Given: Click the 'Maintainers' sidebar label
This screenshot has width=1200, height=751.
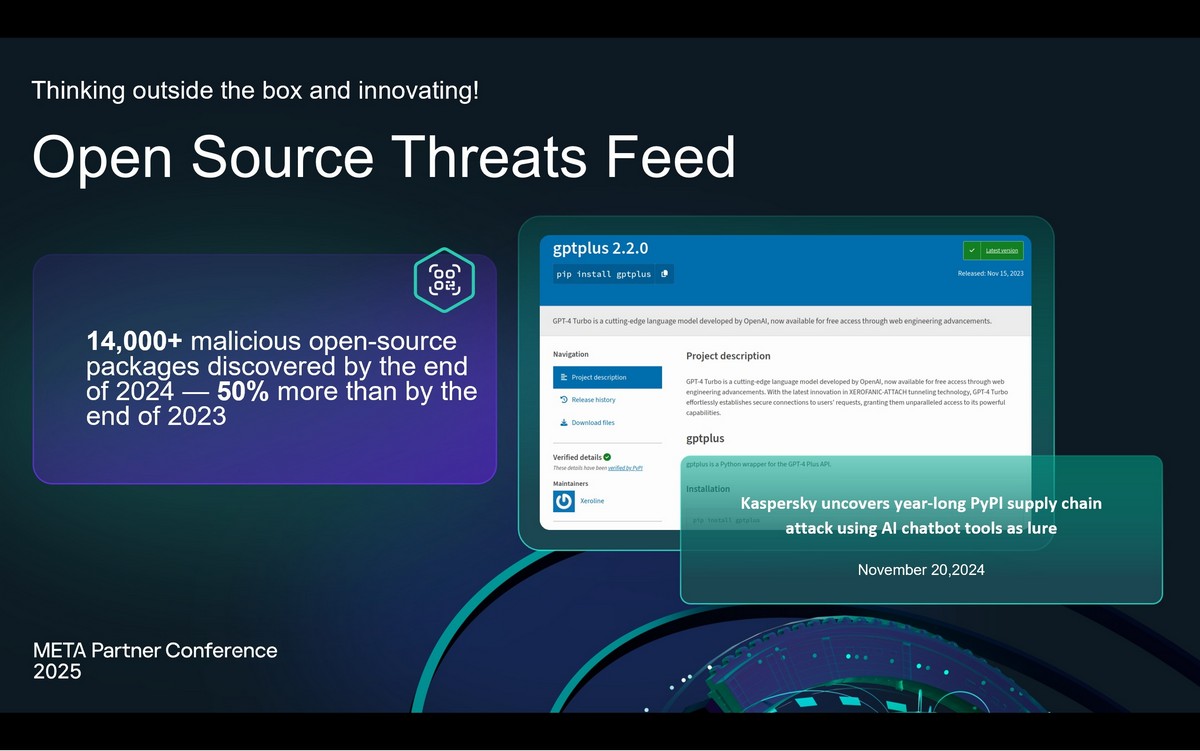Looking at the screenshot, I should [x=571, y=484].
